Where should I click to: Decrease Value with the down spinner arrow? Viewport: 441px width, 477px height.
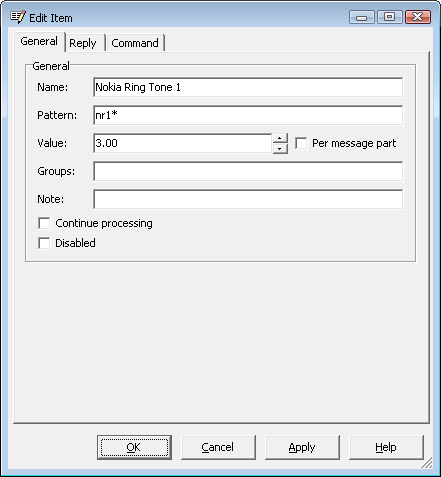(x=280, y=149)
